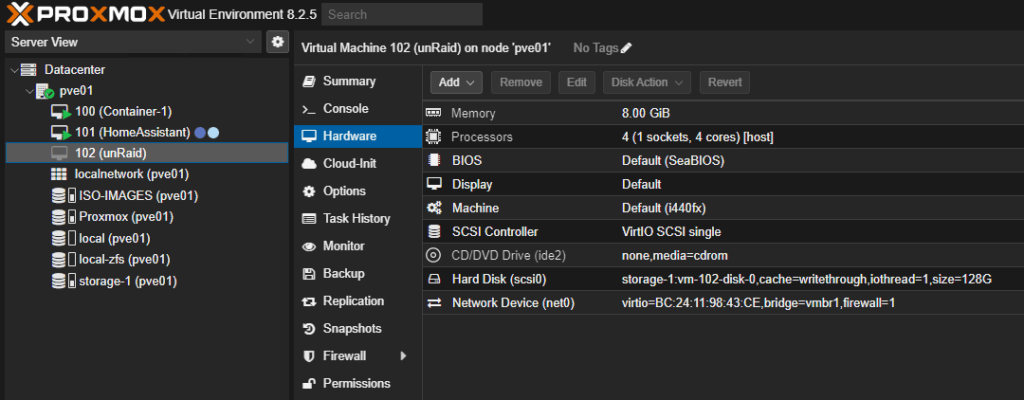Collapse the Datacenter tree node
The image size is (1024, 400).
coord(14,70)
